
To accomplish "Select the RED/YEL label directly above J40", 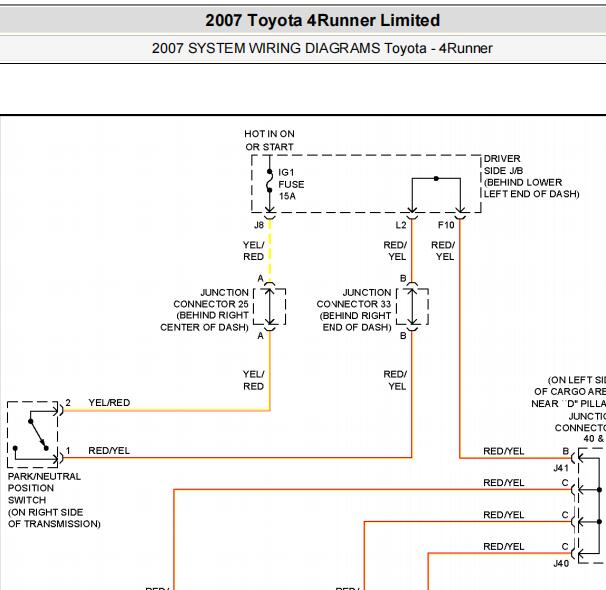I will 504,546.
